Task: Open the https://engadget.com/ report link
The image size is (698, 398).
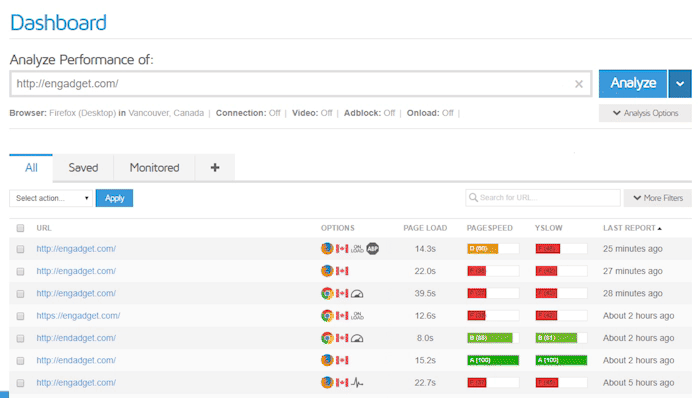Action: [78, 315]
